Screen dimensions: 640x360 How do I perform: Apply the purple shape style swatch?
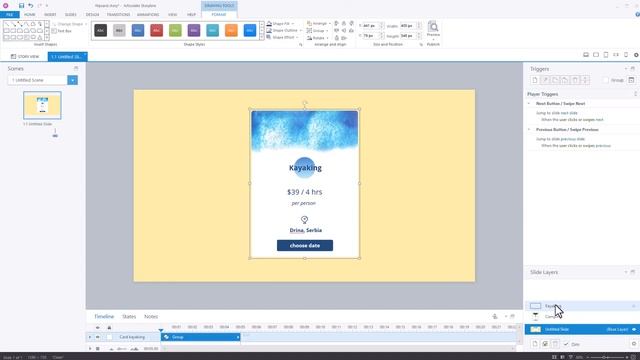click(194, 30)
